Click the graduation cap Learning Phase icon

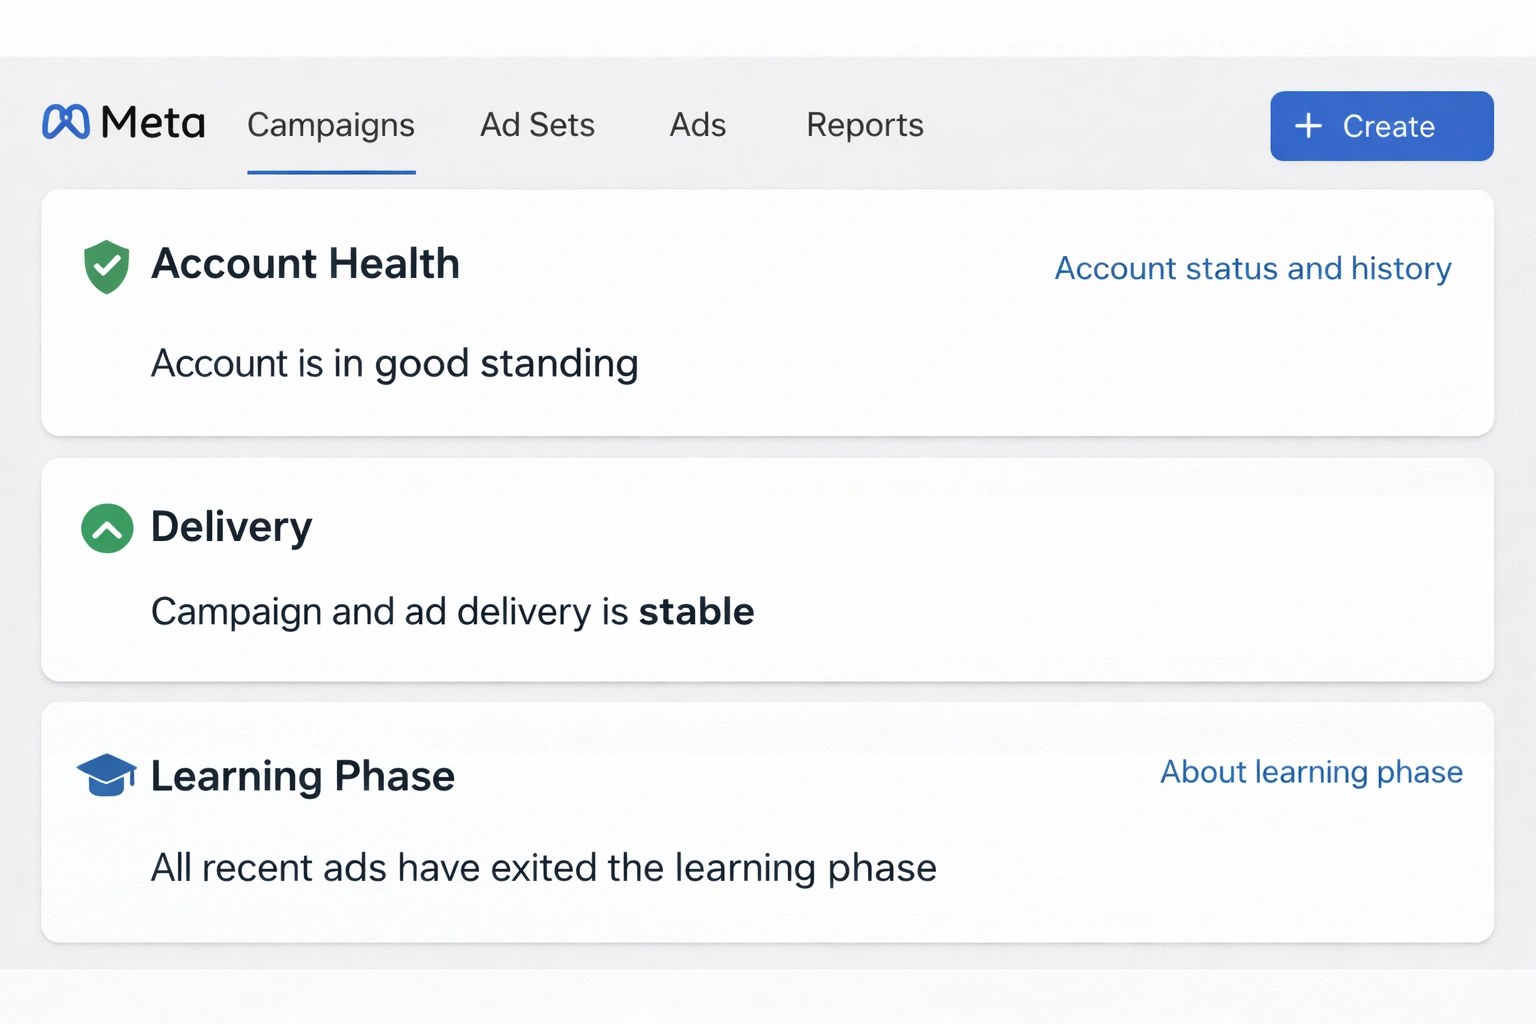106,775
